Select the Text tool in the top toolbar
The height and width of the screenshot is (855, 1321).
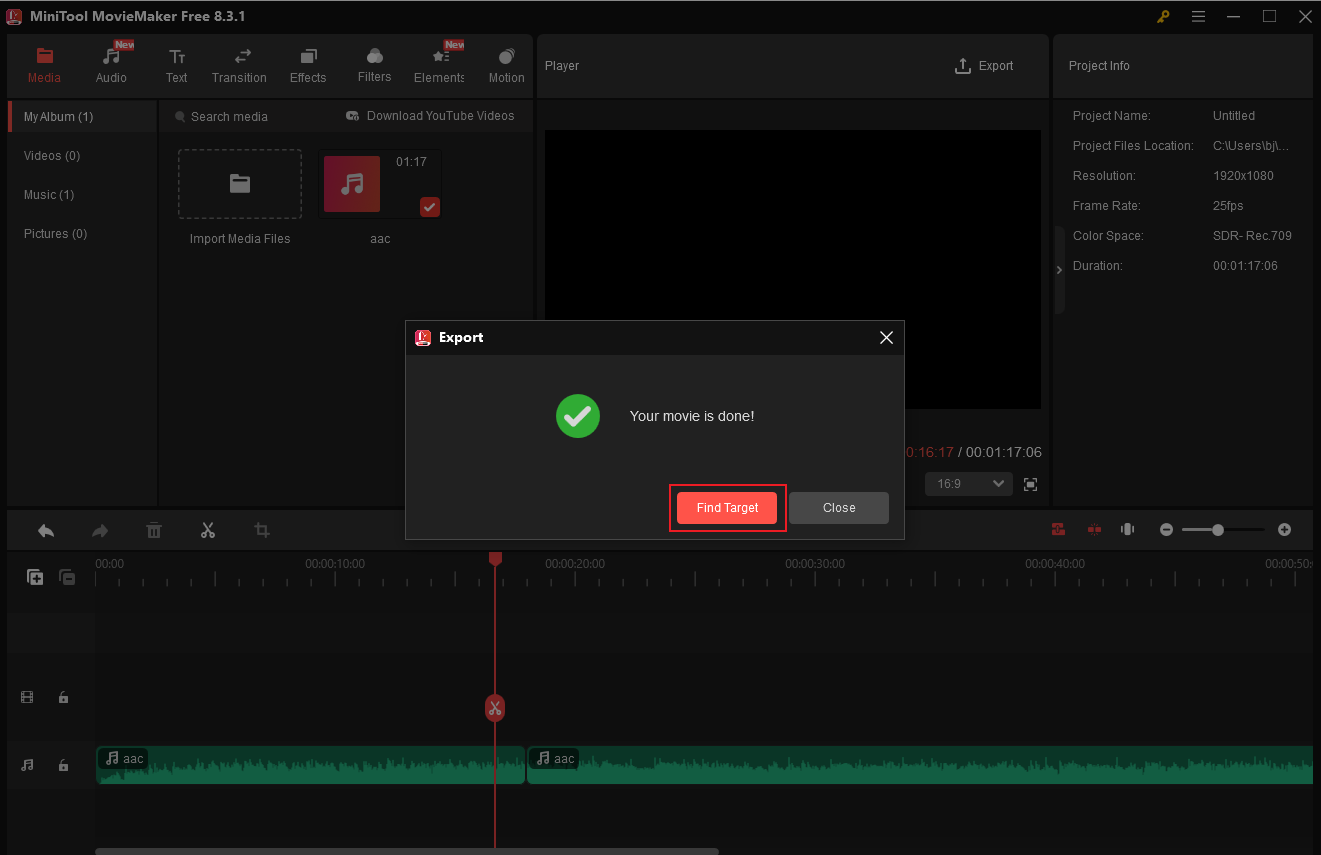tap(176, 64)
